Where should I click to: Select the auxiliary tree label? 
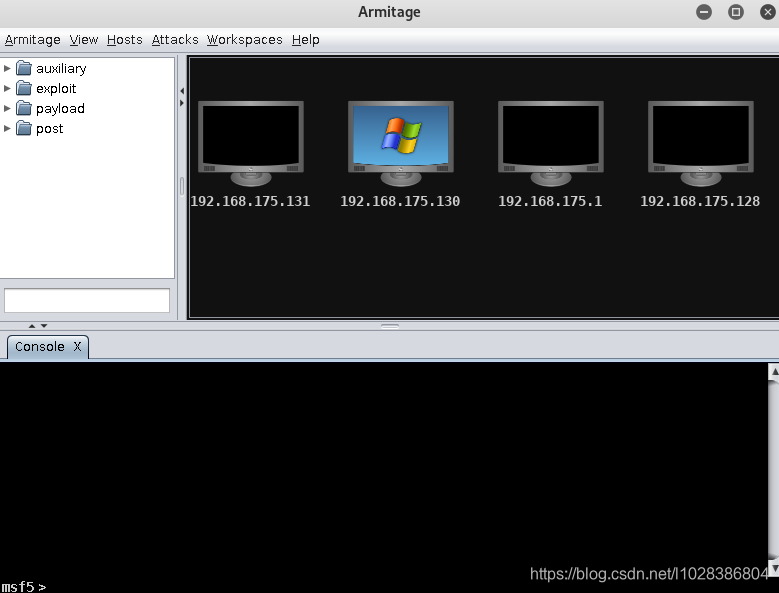[61, 69]
